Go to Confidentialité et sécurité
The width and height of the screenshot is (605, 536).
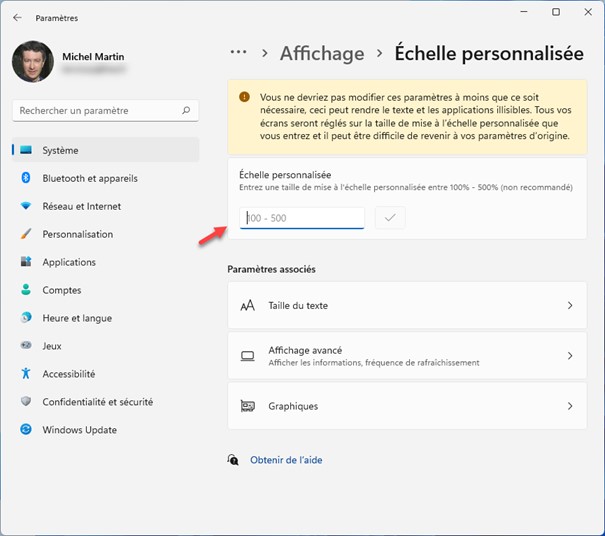(97, 402)
